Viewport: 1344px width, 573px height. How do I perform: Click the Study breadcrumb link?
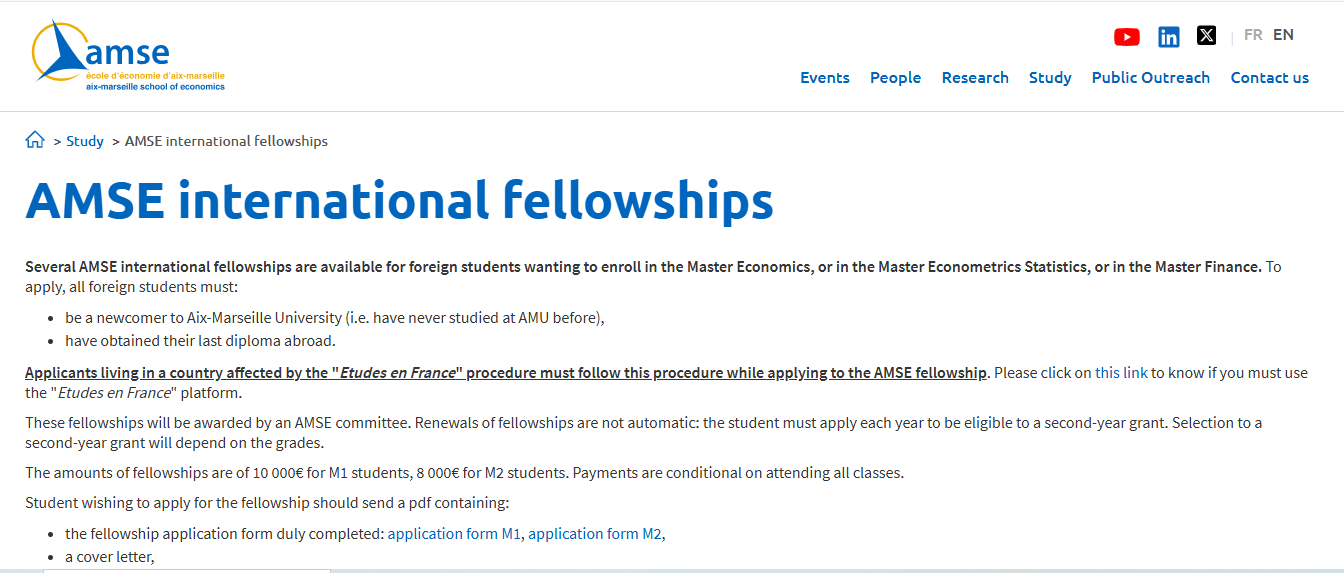tap(85, 141)
